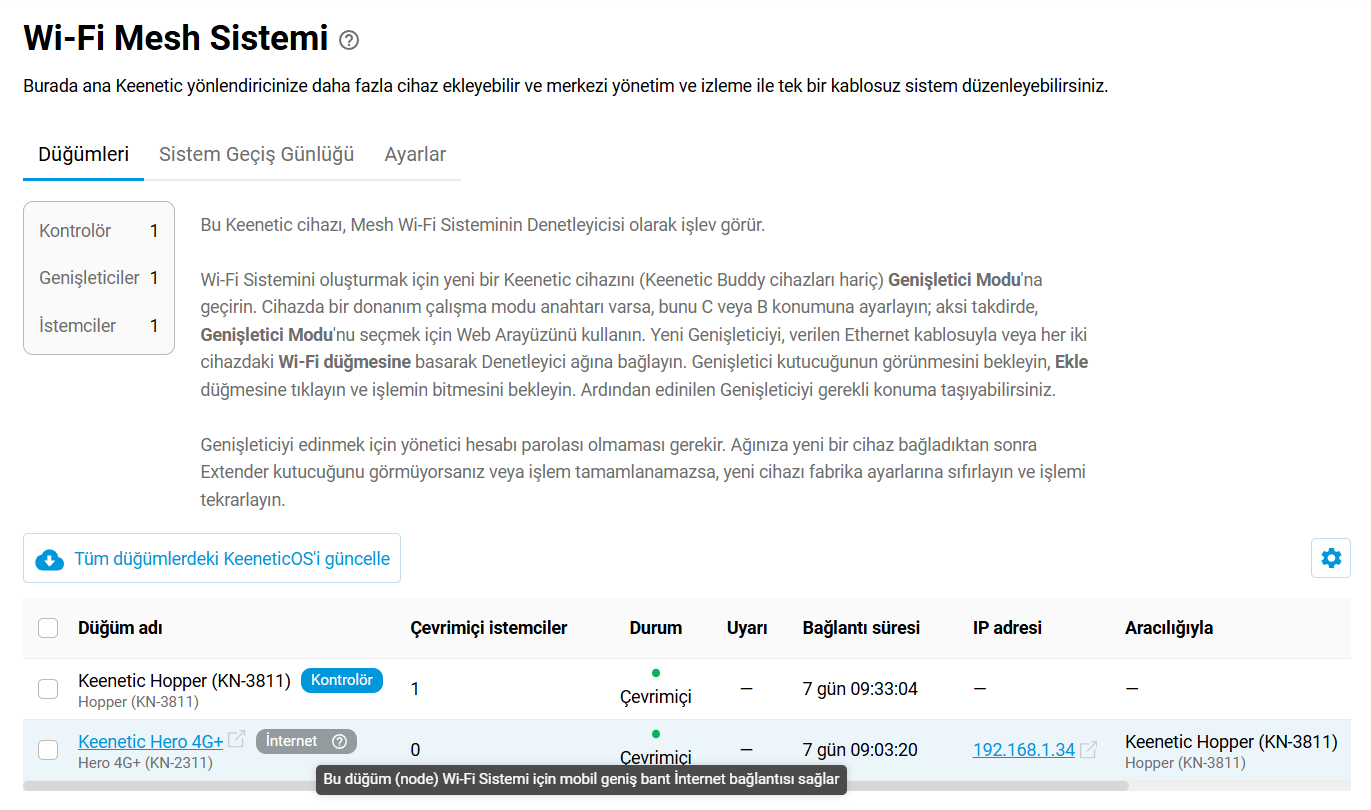
Task: Select all nodes with header checkbox
Action: (48, 628)
